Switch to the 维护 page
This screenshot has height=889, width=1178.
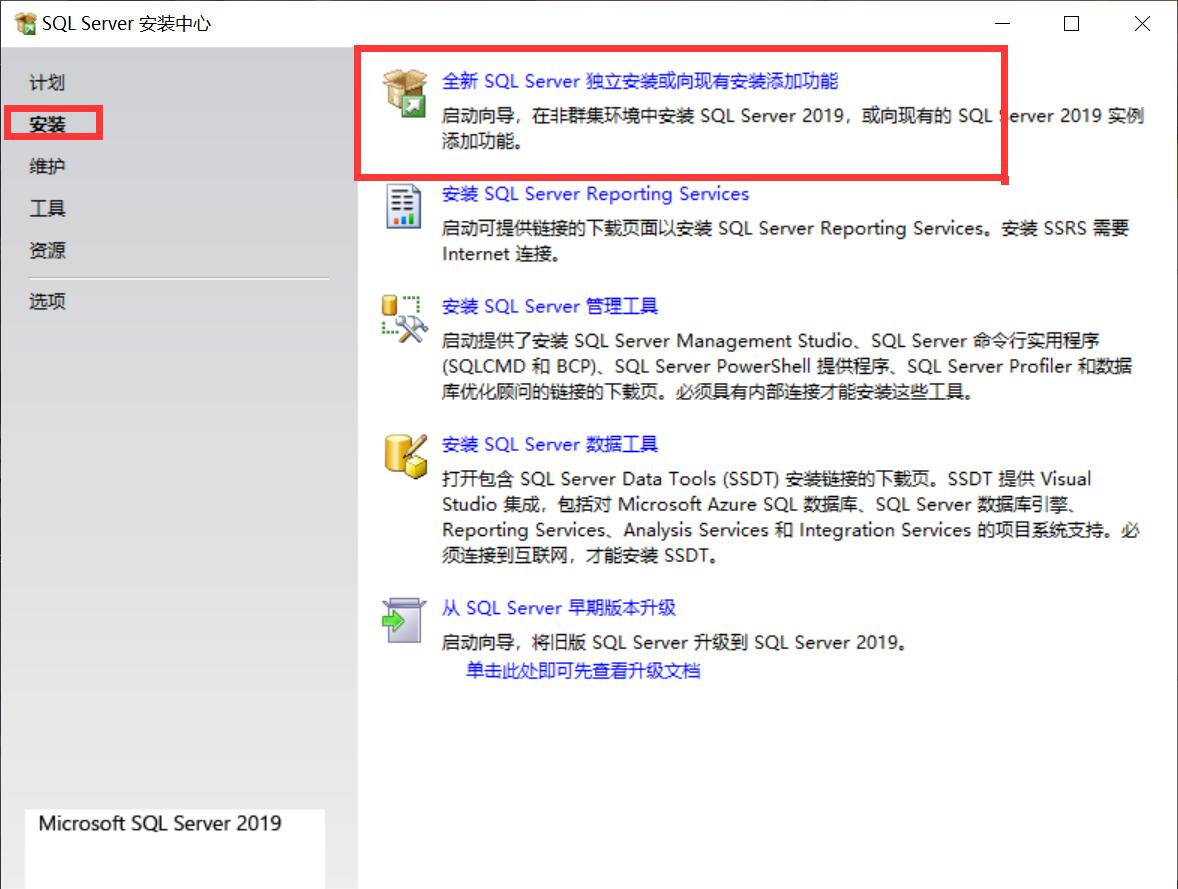click(x=47, y=166)
